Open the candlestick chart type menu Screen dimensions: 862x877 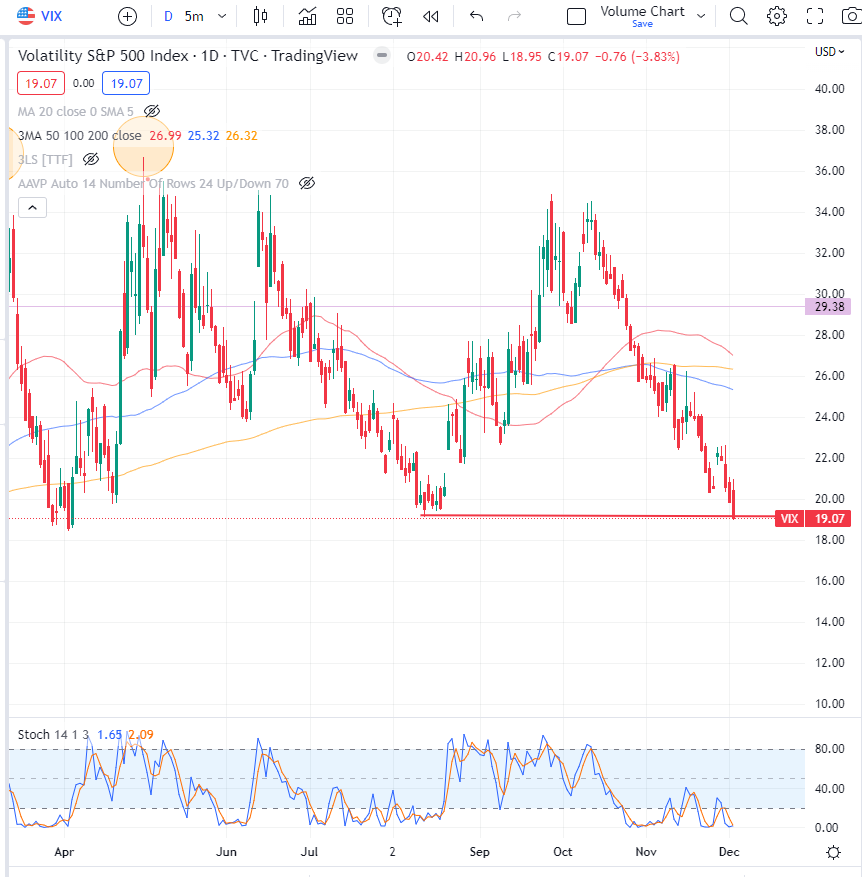click(x=260, y=16)
